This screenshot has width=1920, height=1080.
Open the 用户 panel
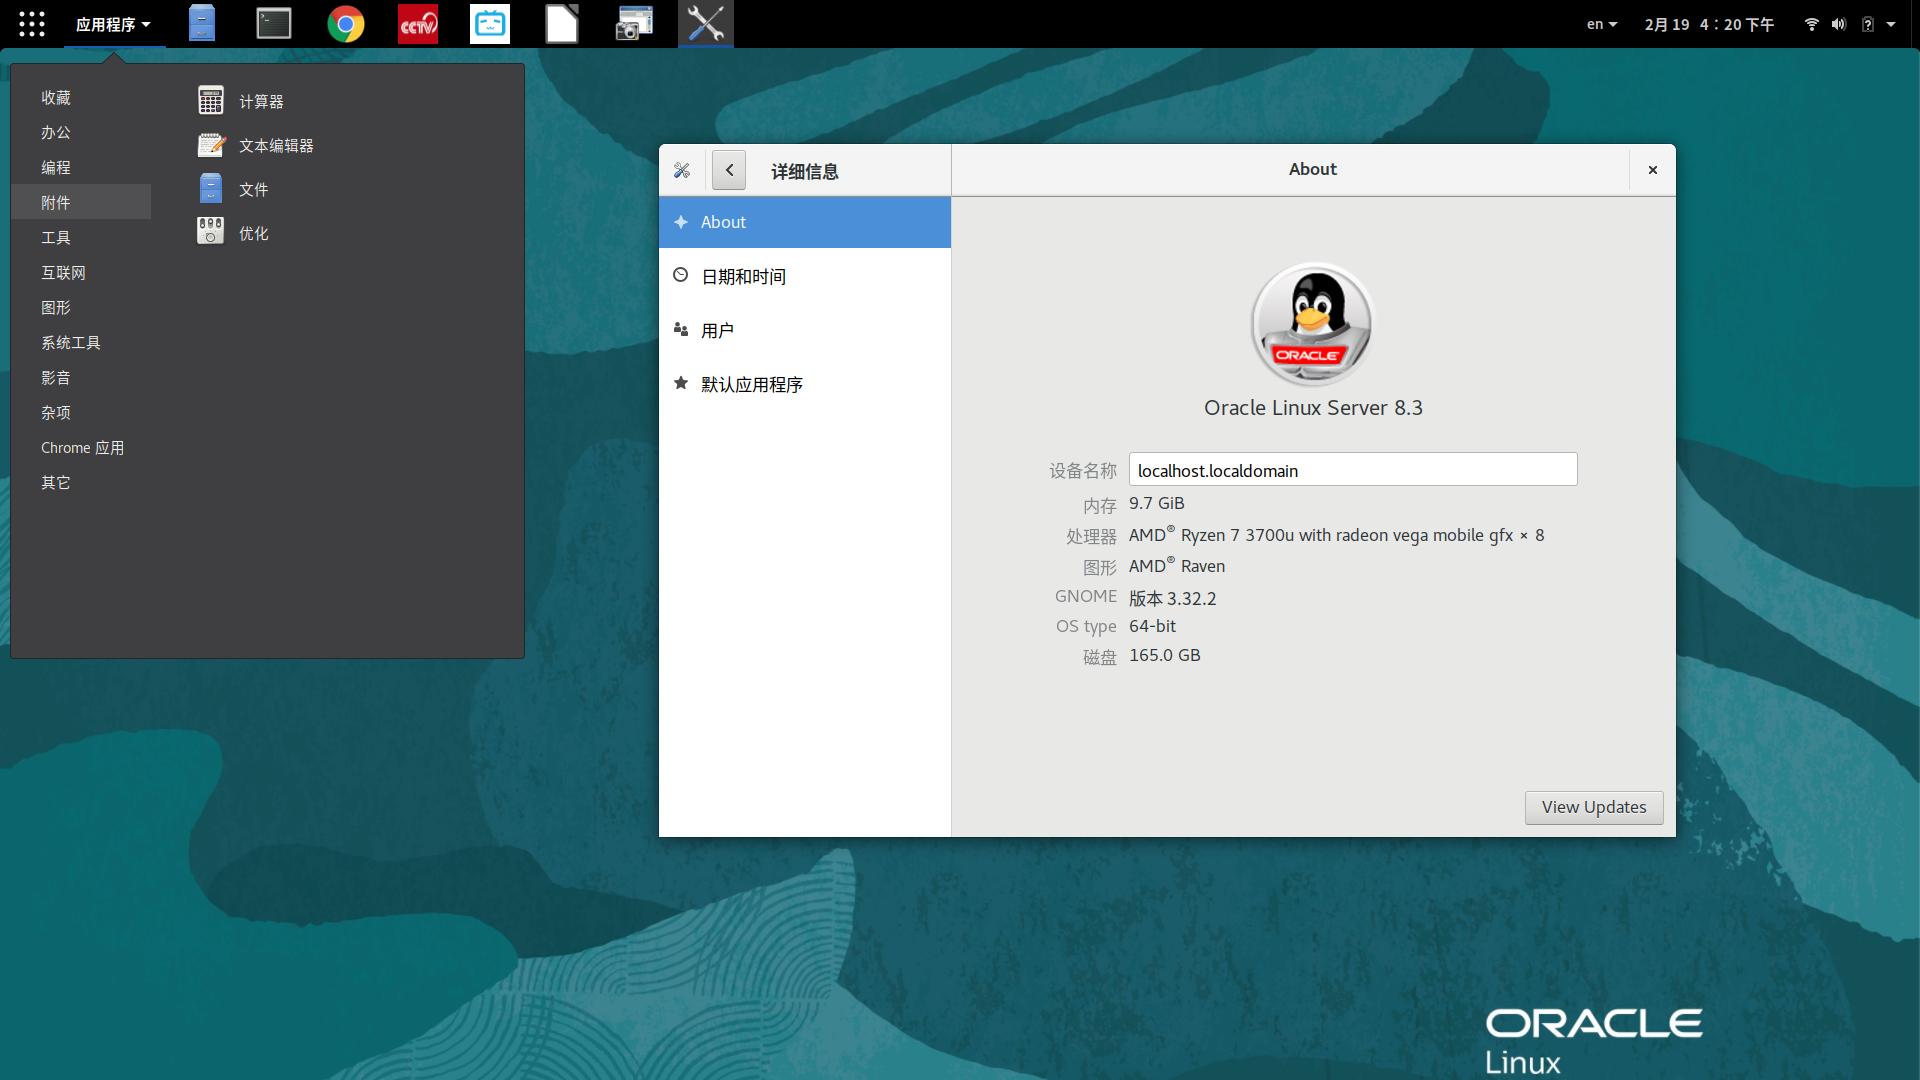(805, 330)
